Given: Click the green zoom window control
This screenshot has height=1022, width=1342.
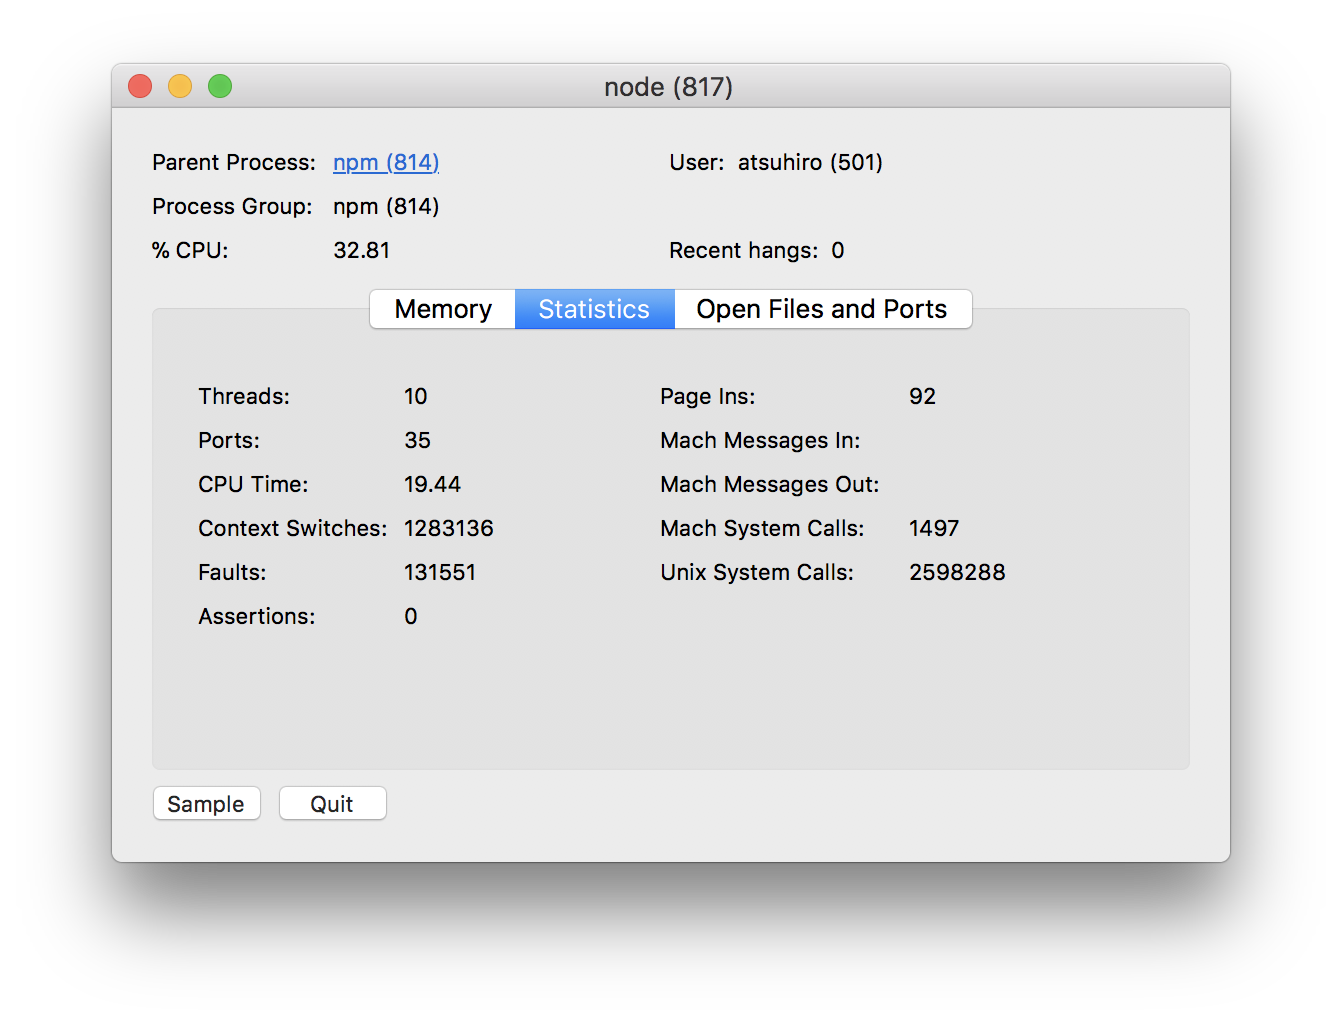Looking at the screenshot, I should [219, 86].
